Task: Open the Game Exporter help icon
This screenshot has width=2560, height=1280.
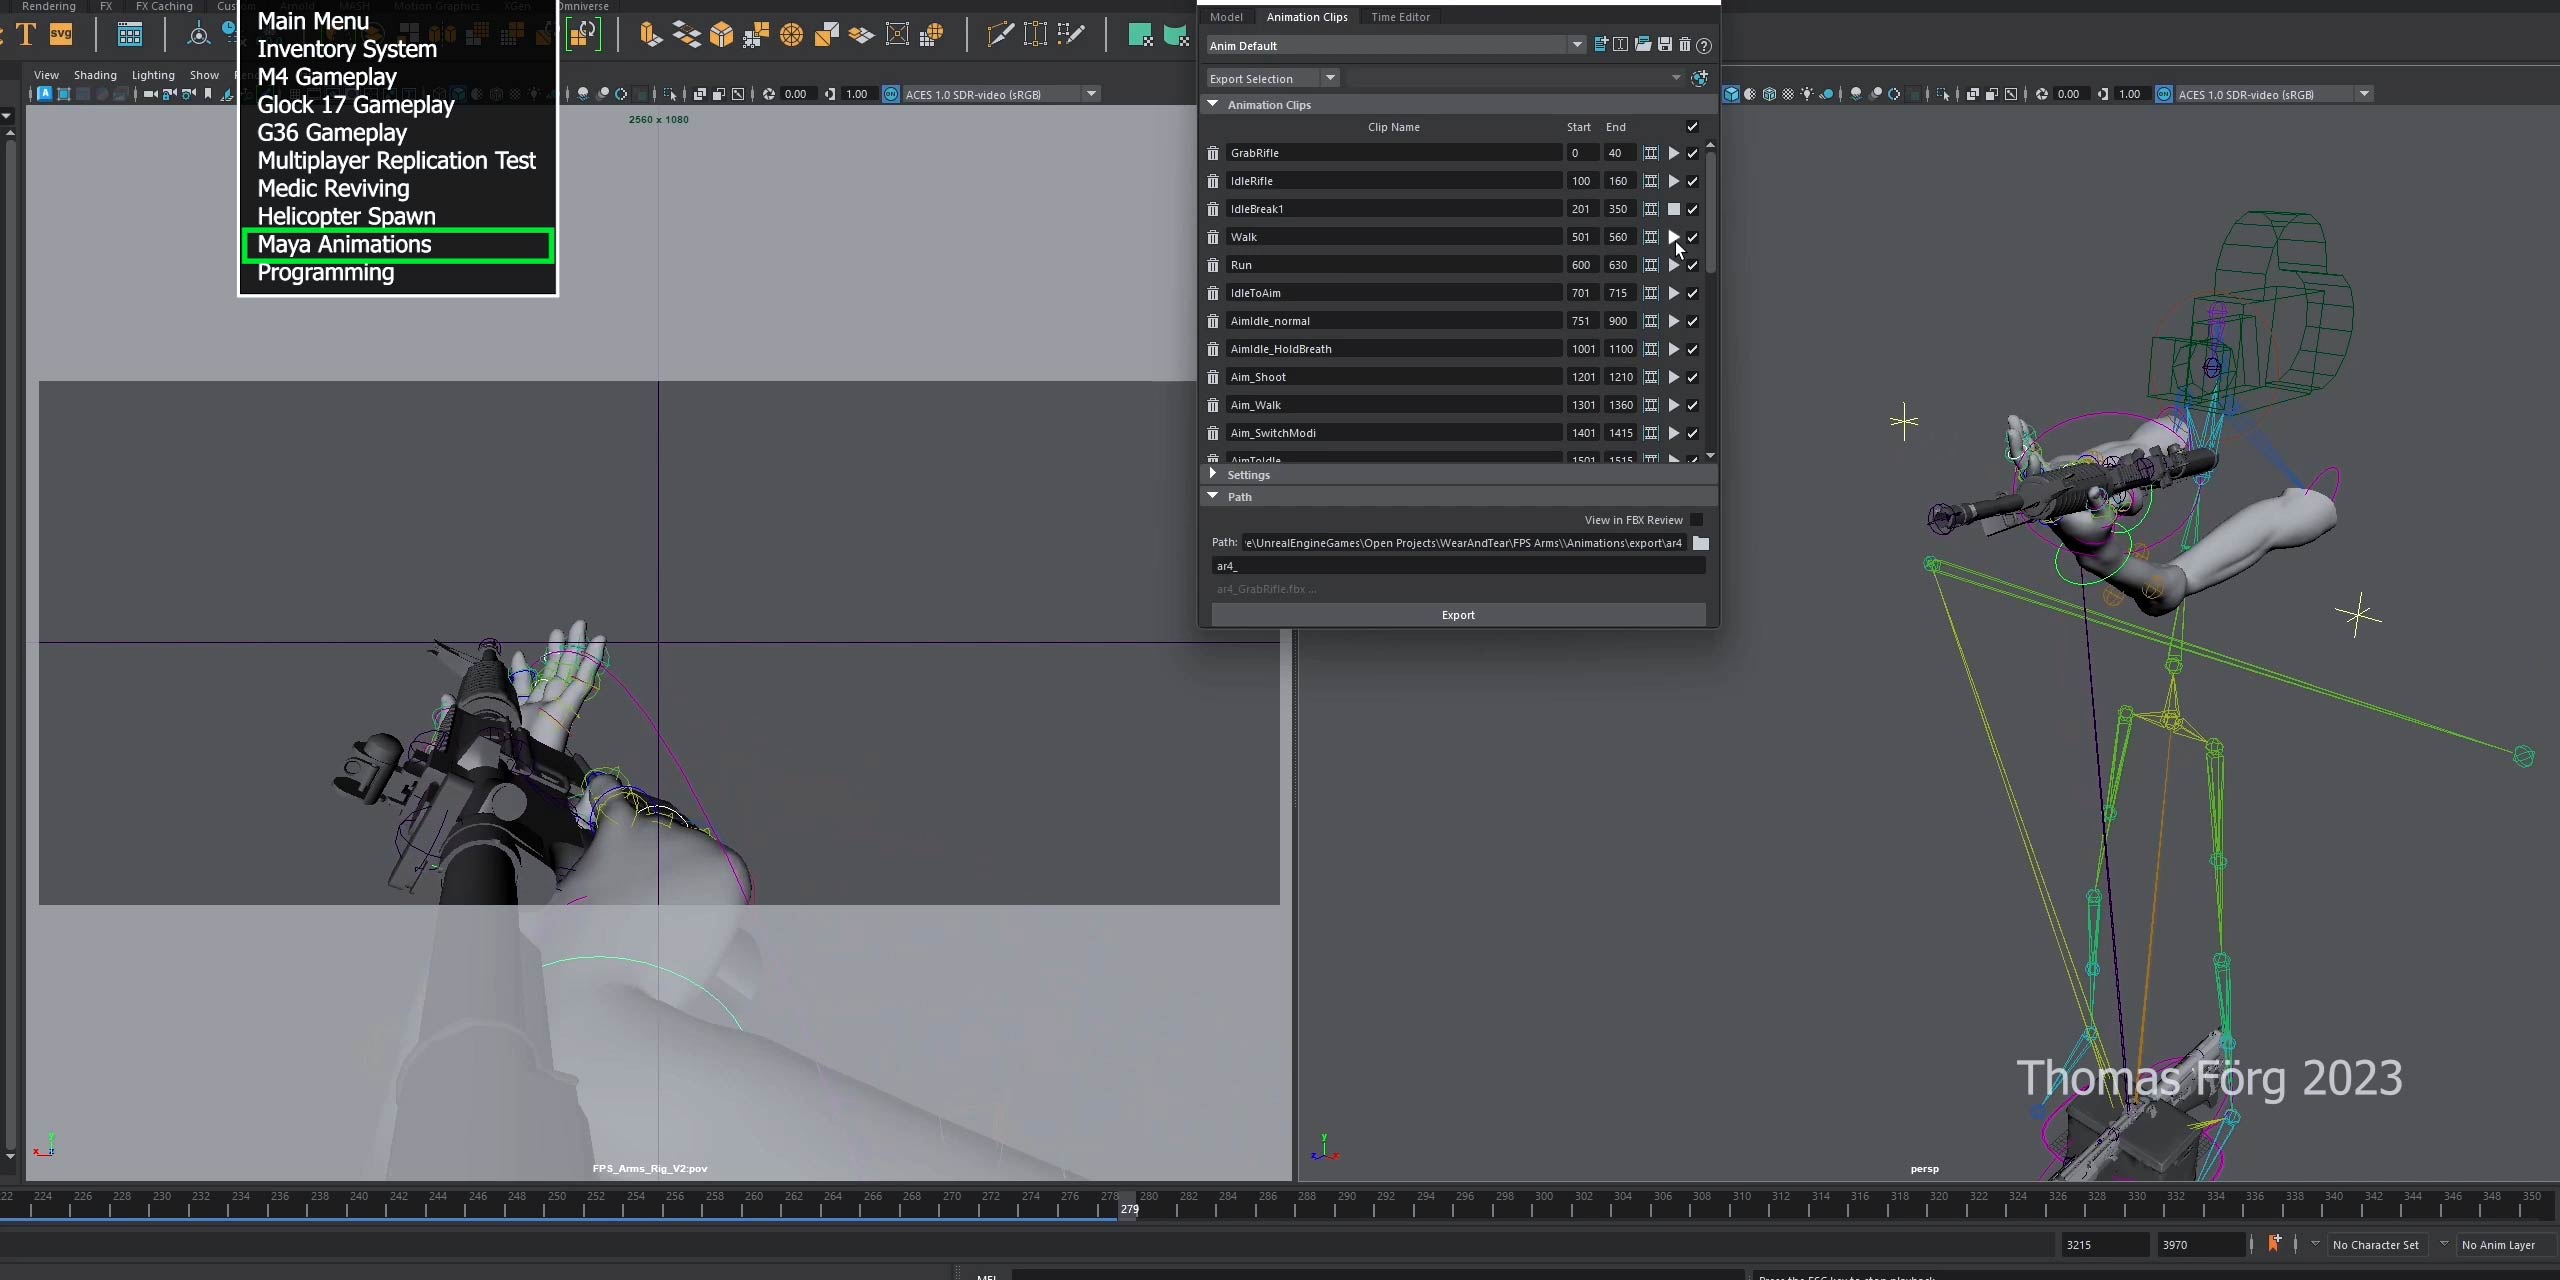Action: point(1704,45)
